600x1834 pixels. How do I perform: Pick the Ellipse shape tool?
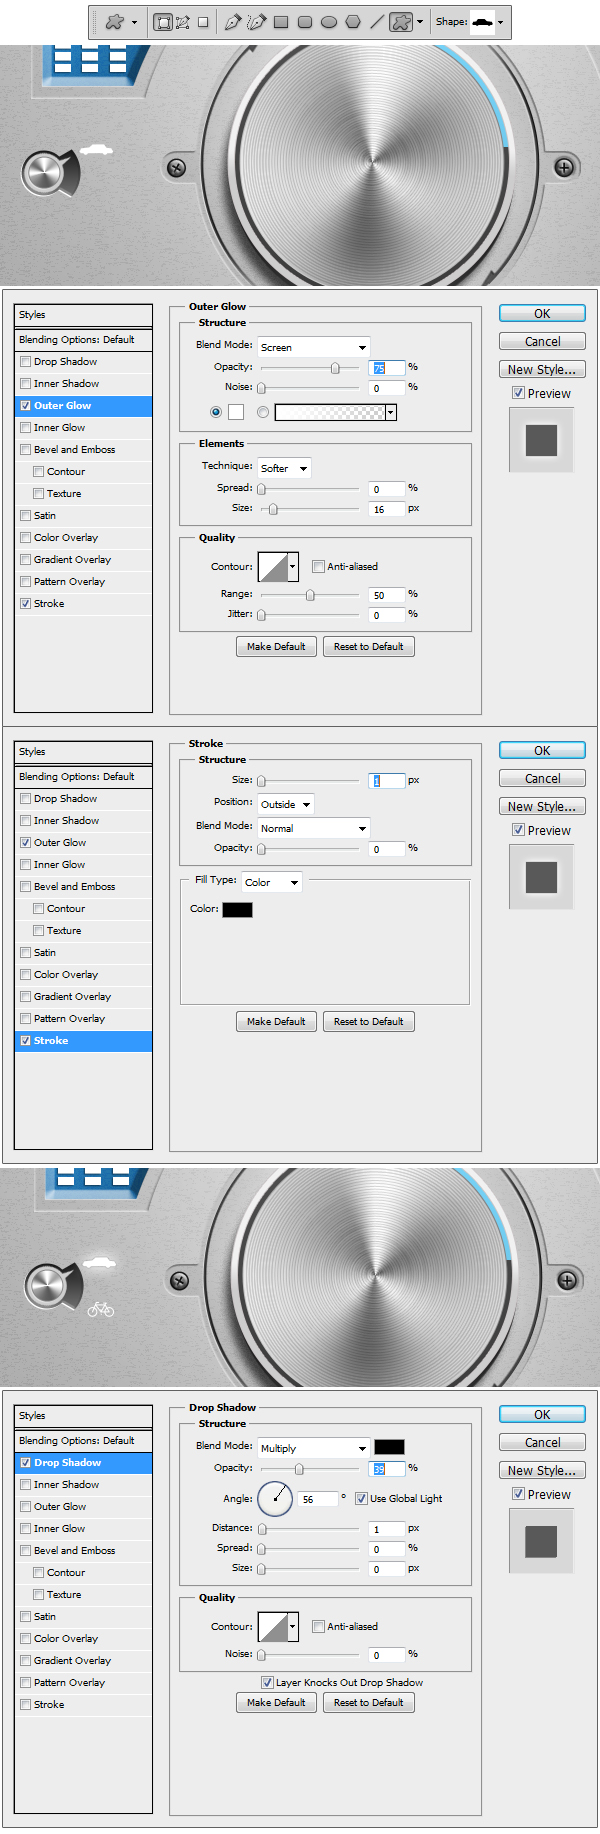coord(329,22)
